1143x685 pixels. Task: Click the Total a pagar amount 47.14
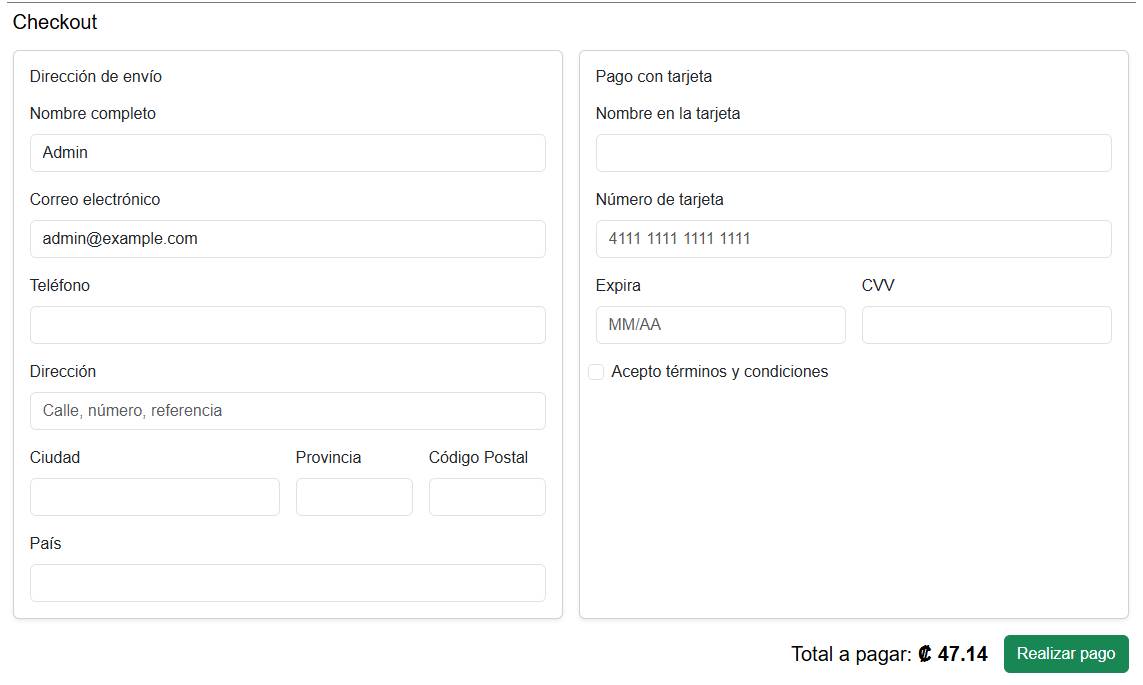pyautogui.click(x=953, y=654)
